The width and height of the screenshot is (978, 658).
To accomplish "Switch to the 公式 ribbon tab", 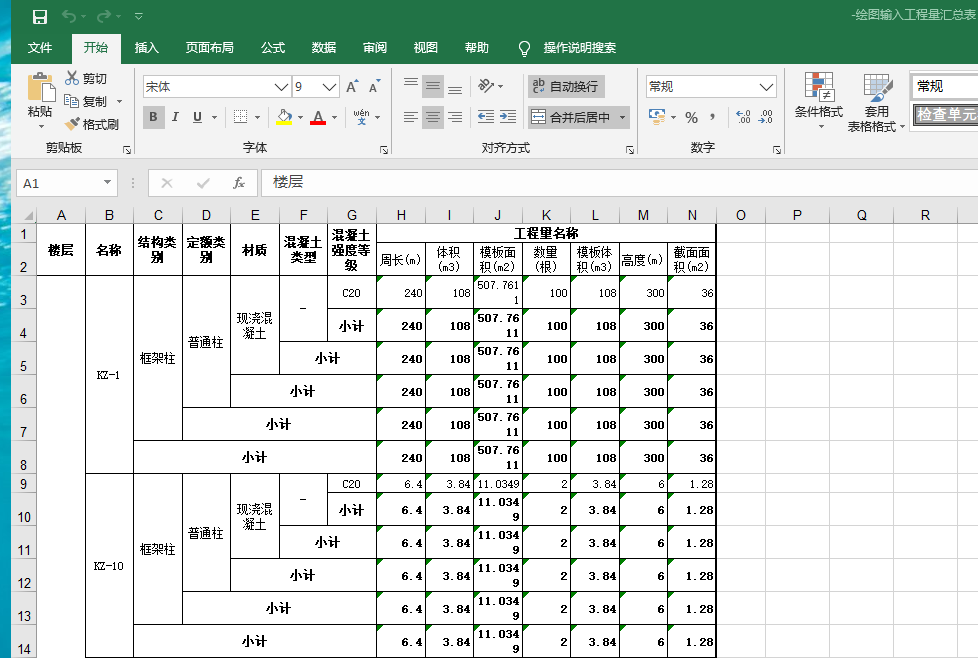I will click(273, 47).
